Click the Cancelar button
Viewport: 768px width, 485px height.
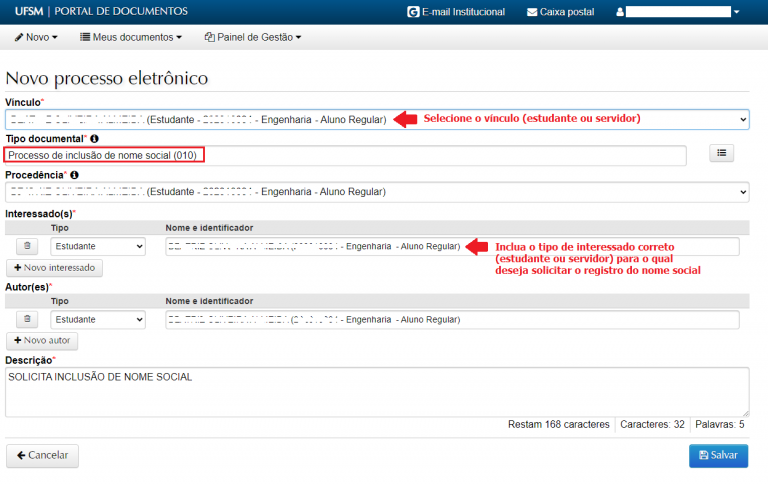coord(42,455)
